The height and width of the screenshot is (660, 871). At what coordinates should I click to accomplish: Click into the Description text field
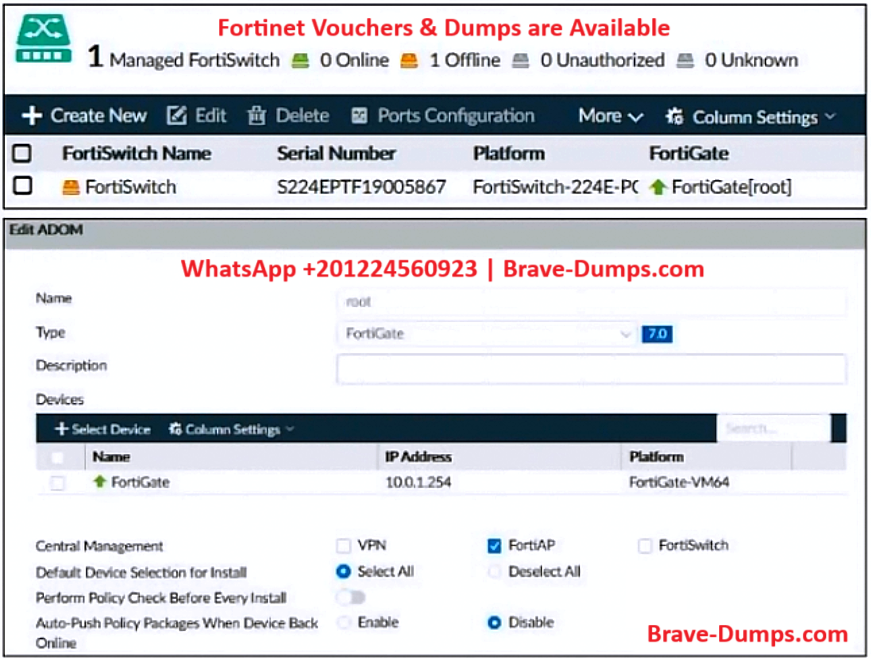[x=591, y=368]
